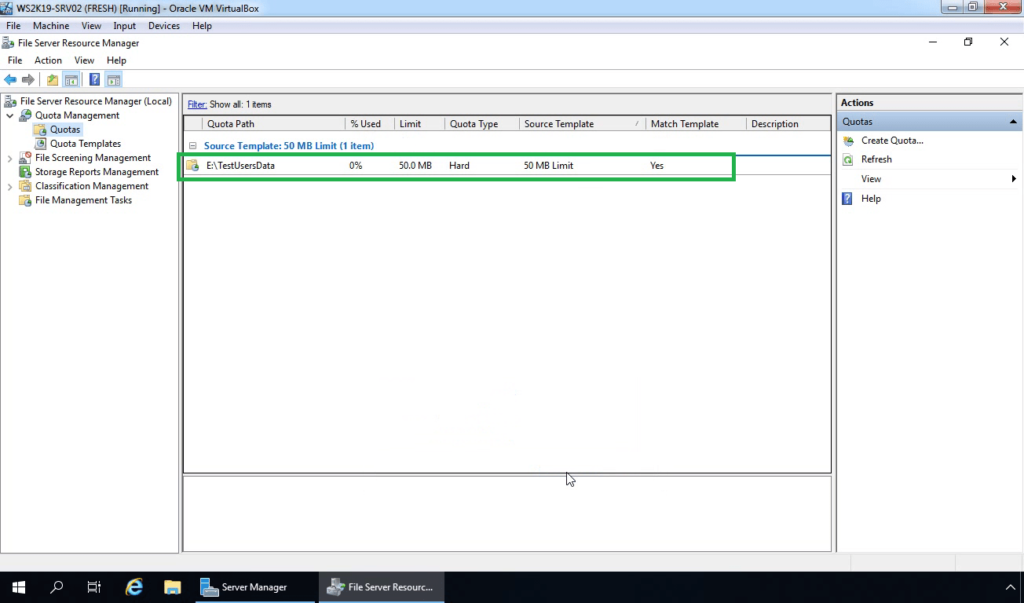
Task: Toggle the Show/Hide Action Pane icon
Action: tap(114, 80)
